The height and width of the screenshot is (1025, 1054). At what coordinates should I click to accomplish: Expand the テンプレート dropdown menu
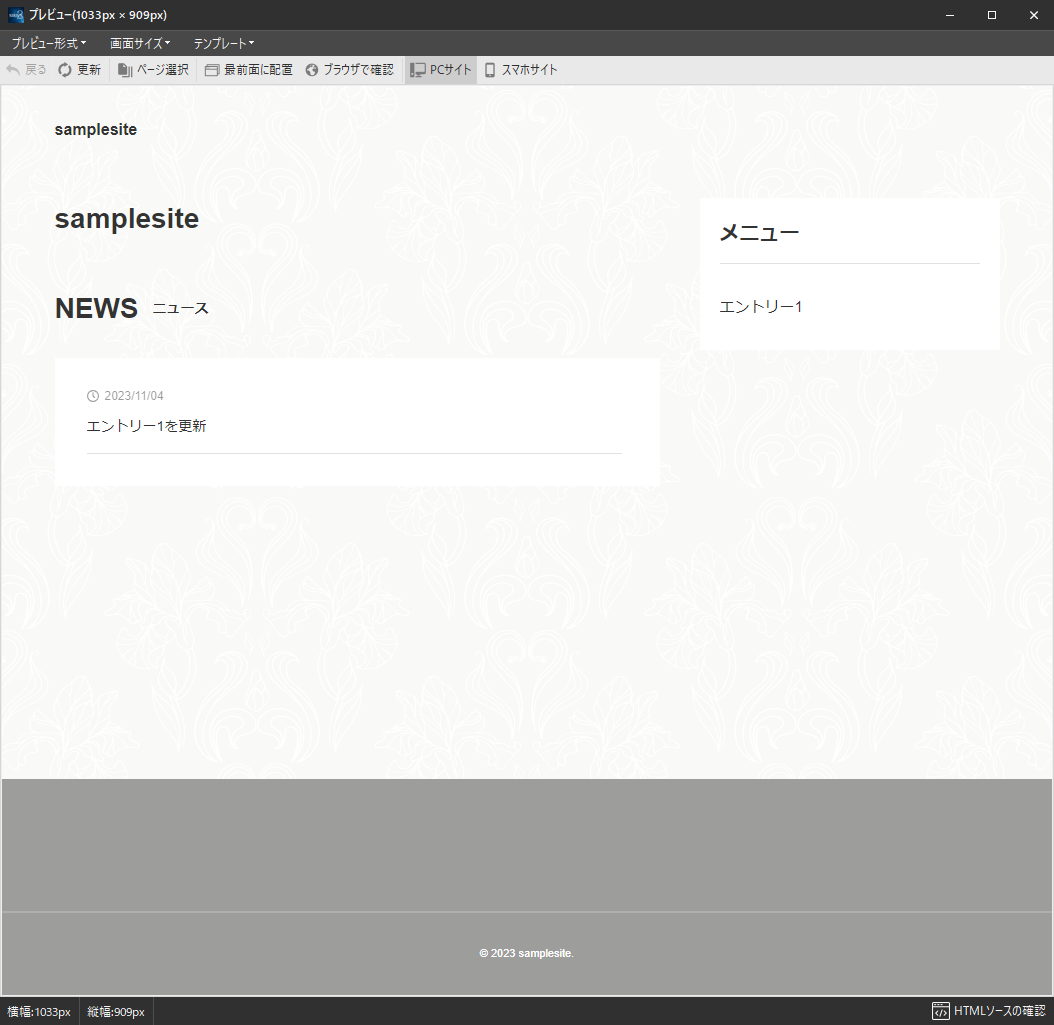click(223, 43)
